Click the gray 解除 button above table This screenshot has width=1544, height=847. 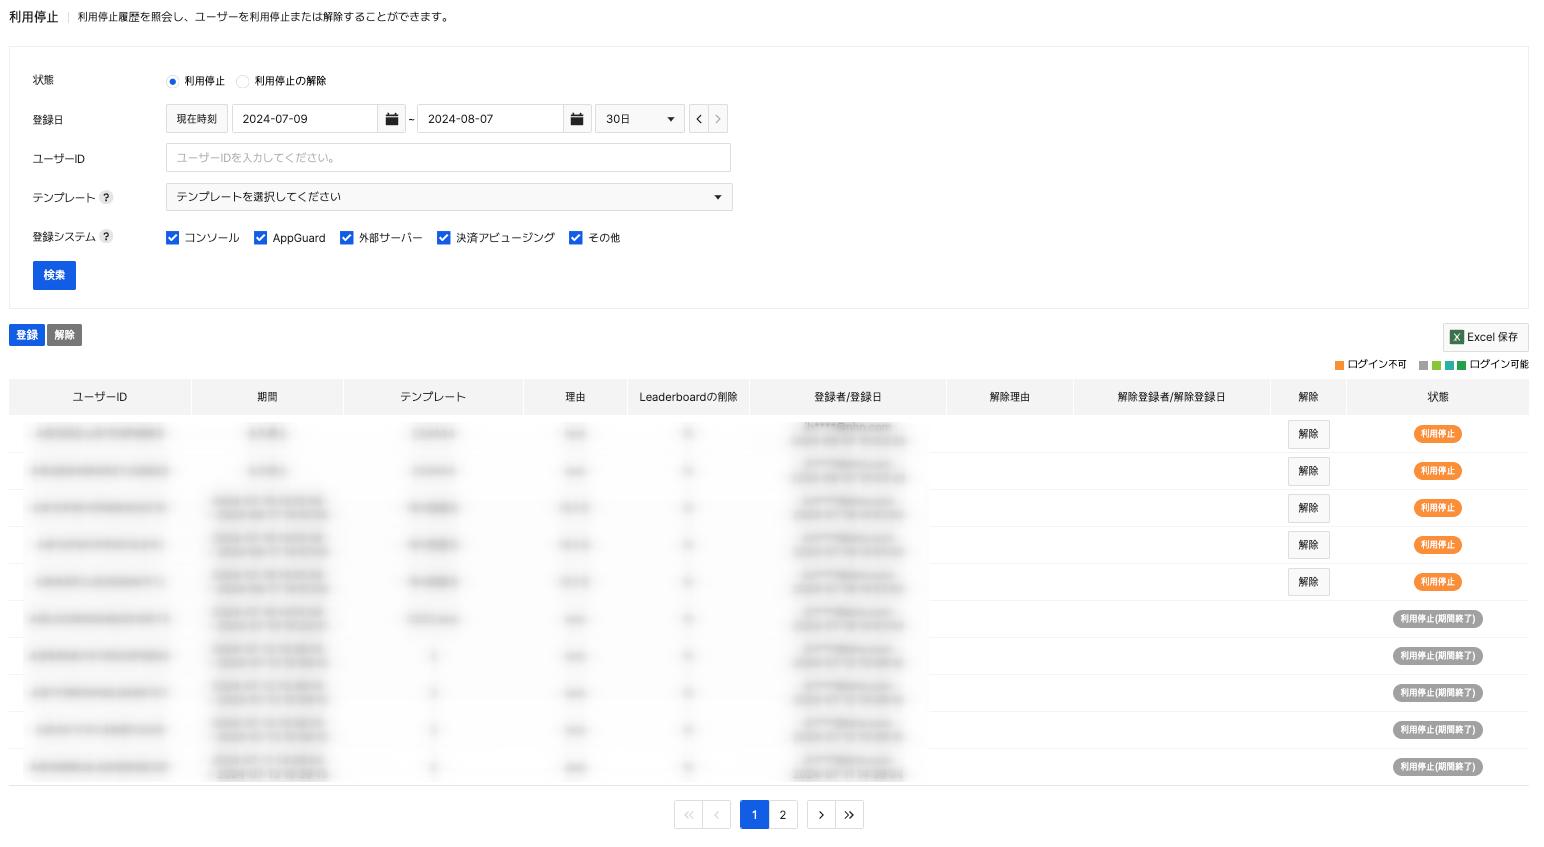(x=64, y=335)
